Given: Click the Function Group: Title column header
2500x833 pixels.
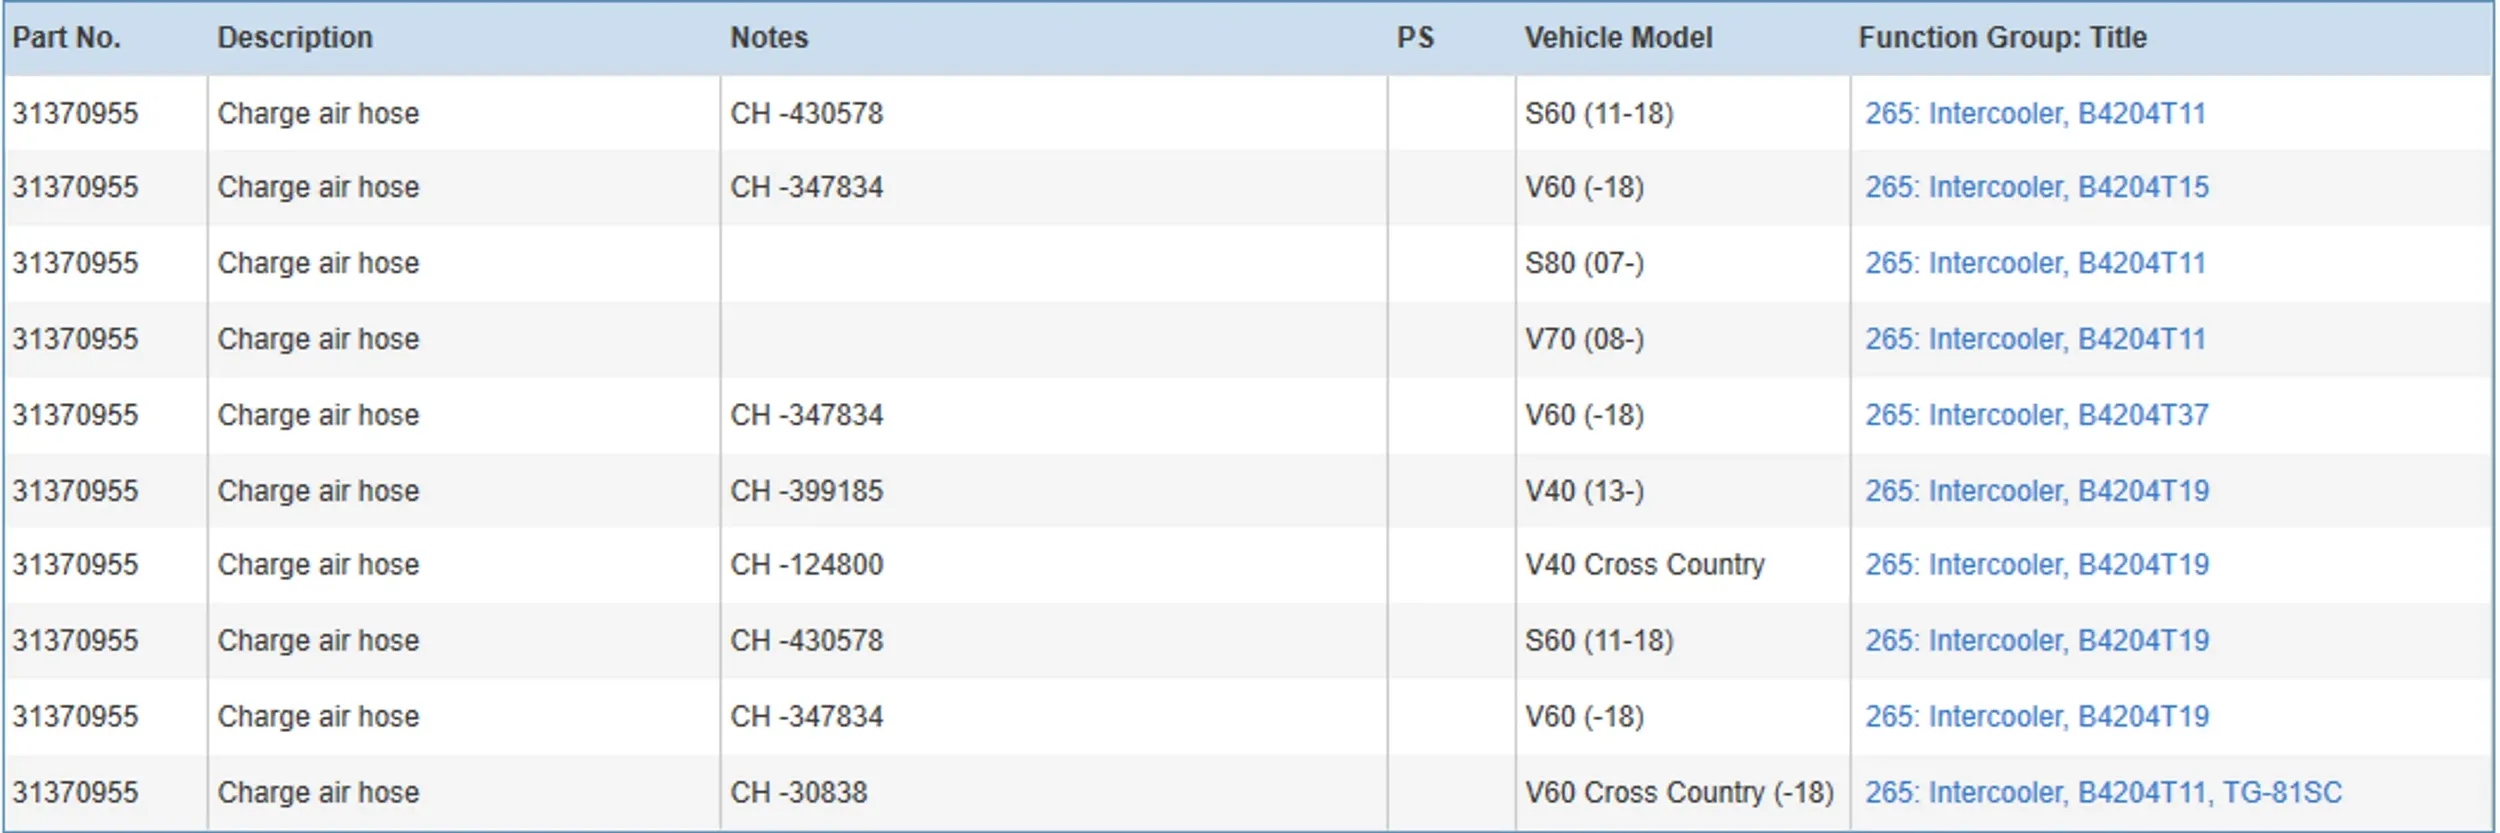Looking at the screenshot, I should 2002,38.
